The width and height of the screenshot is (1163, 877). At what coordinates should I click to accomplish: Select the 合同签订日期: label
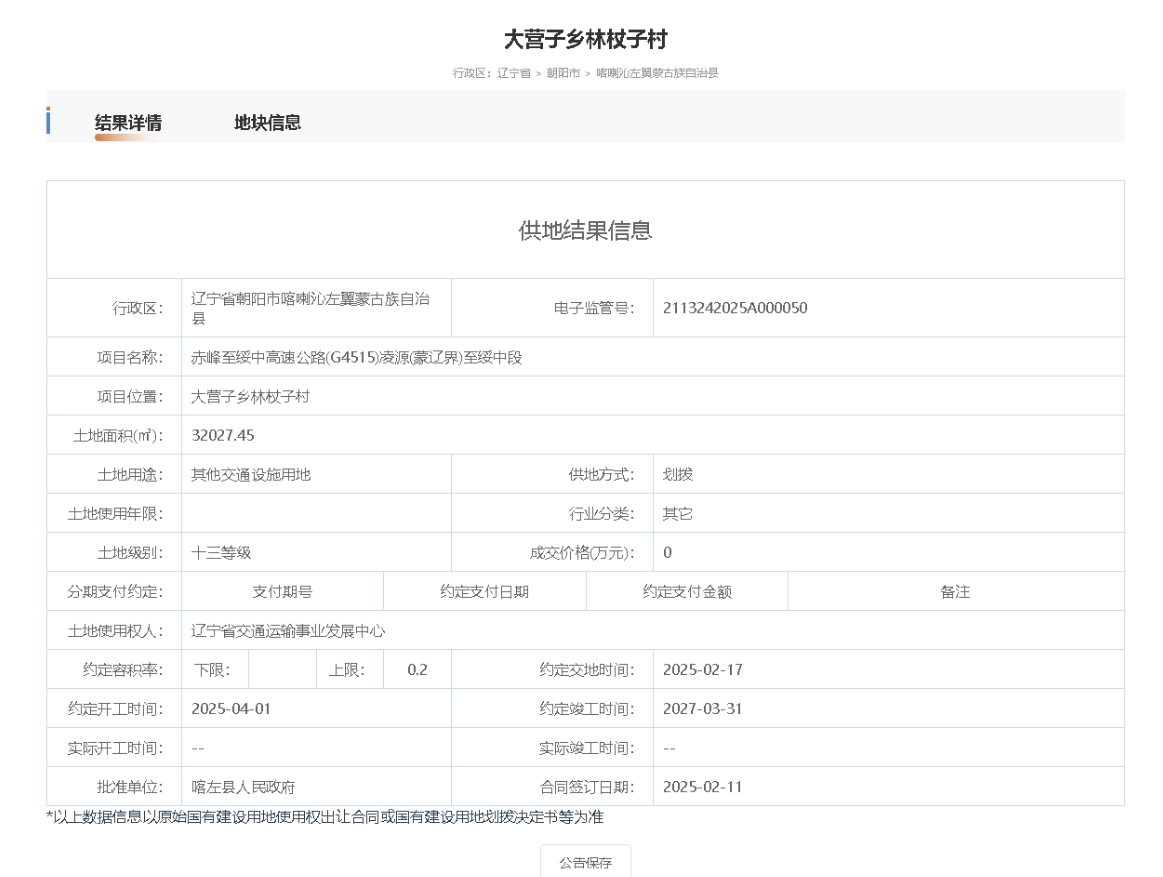tap(587, 786)
